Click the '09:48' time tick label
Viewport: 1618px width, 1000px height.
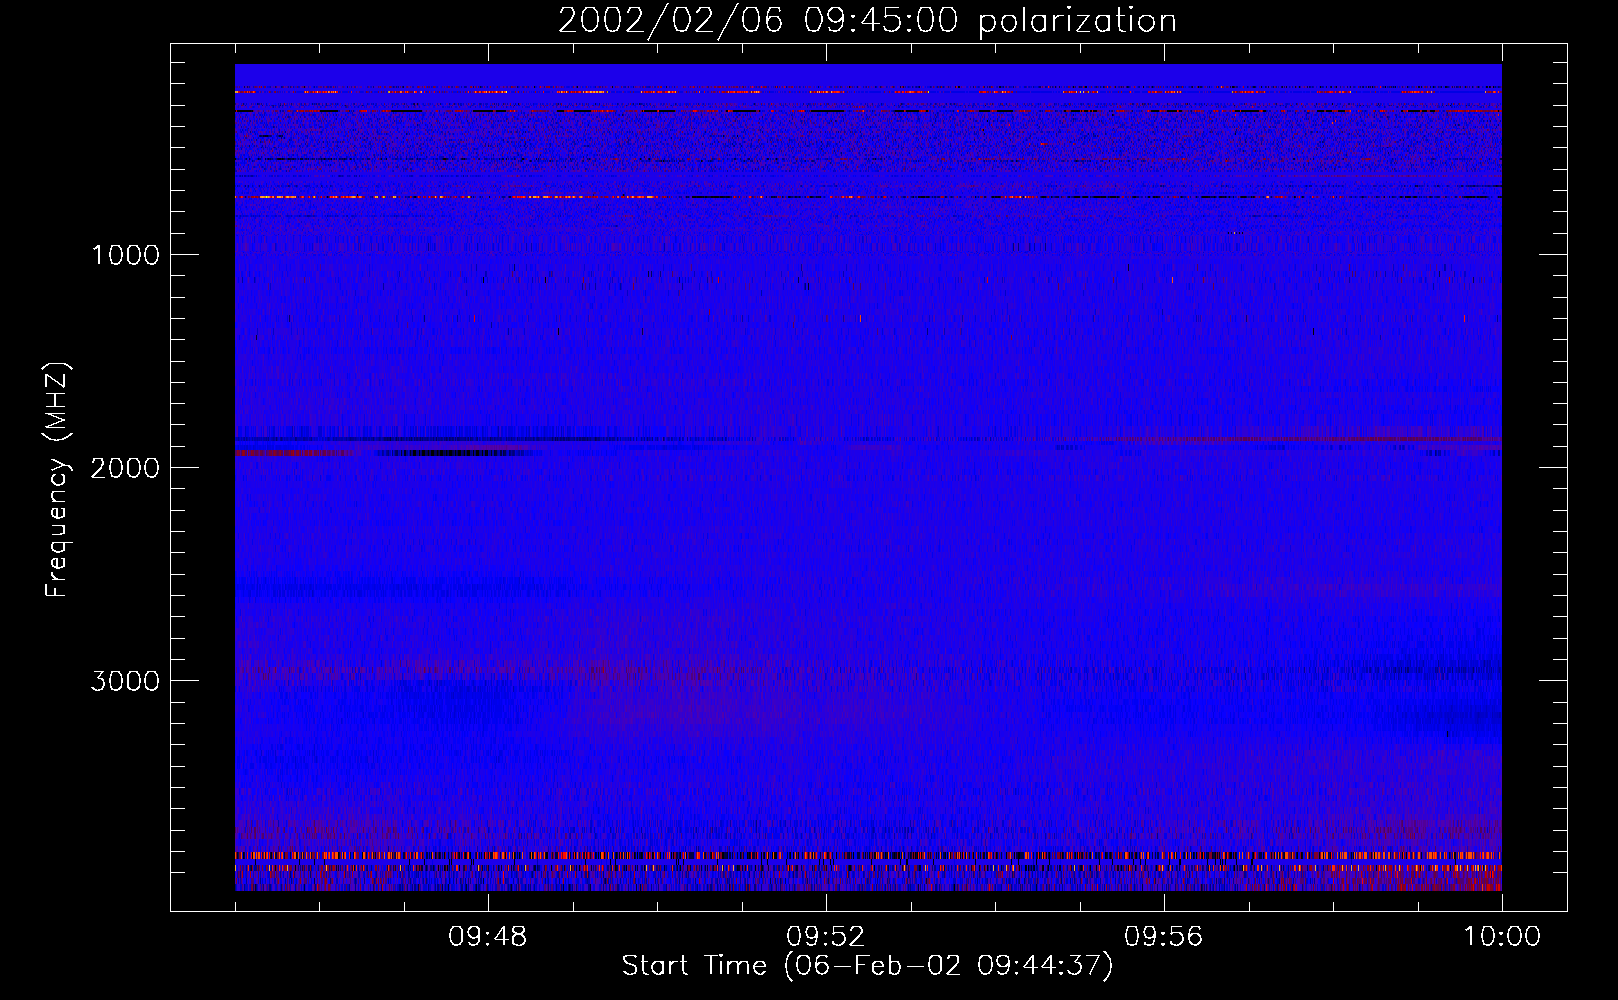(x=488, y=937)
